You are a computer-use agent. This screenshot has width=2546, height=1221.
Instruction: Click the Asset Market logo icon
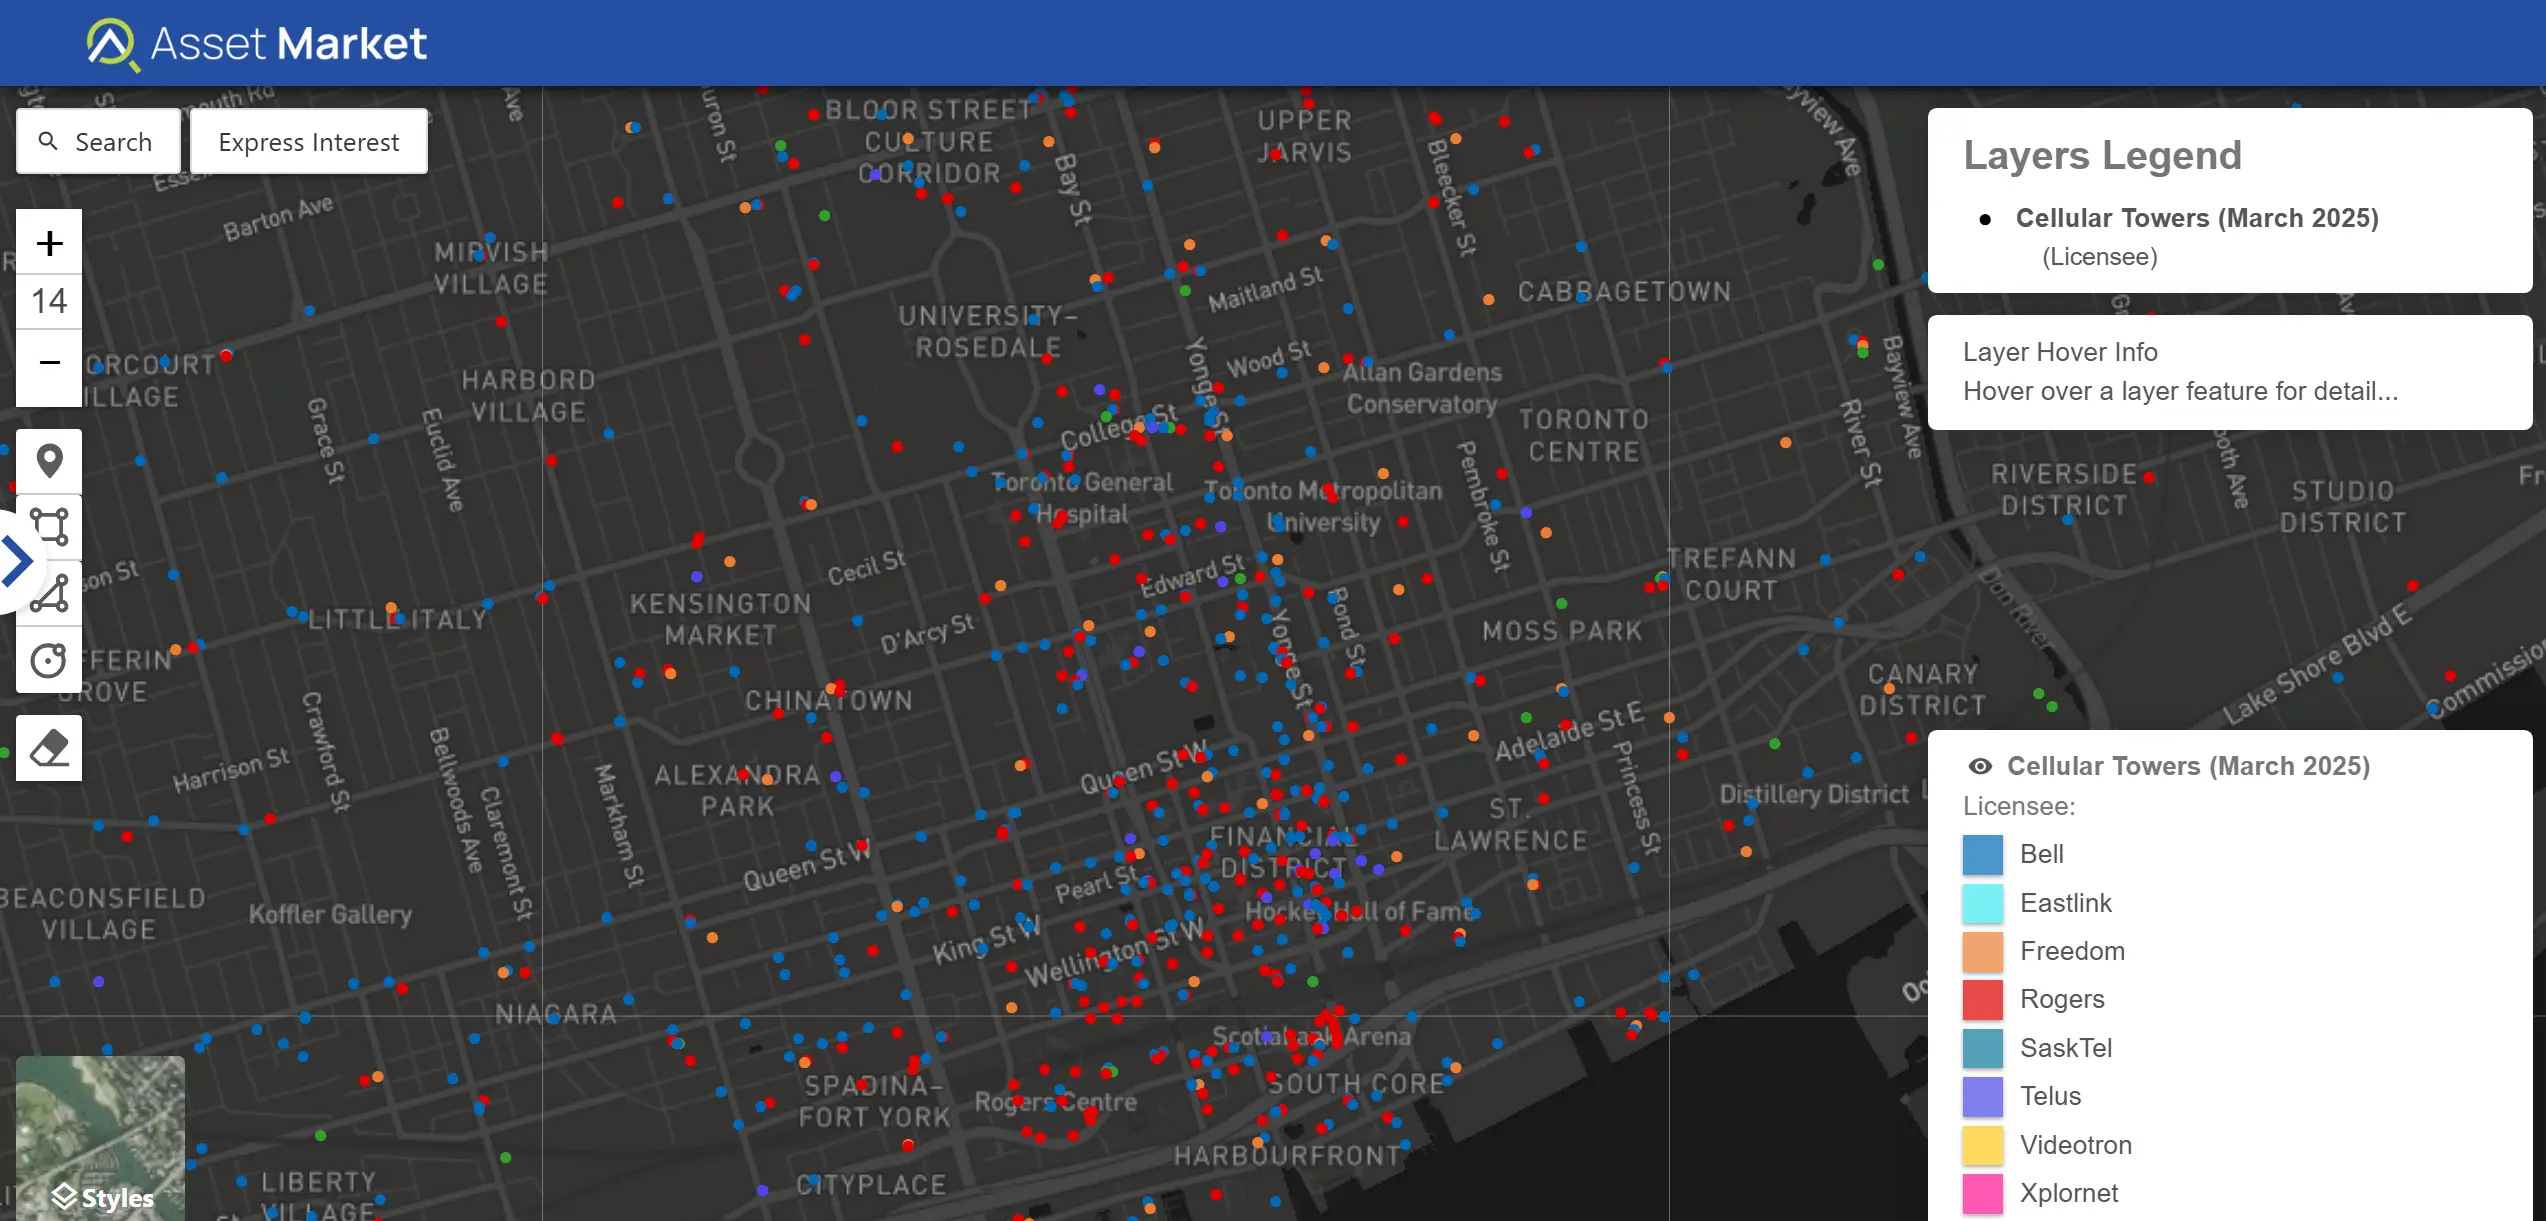point(112,44)
